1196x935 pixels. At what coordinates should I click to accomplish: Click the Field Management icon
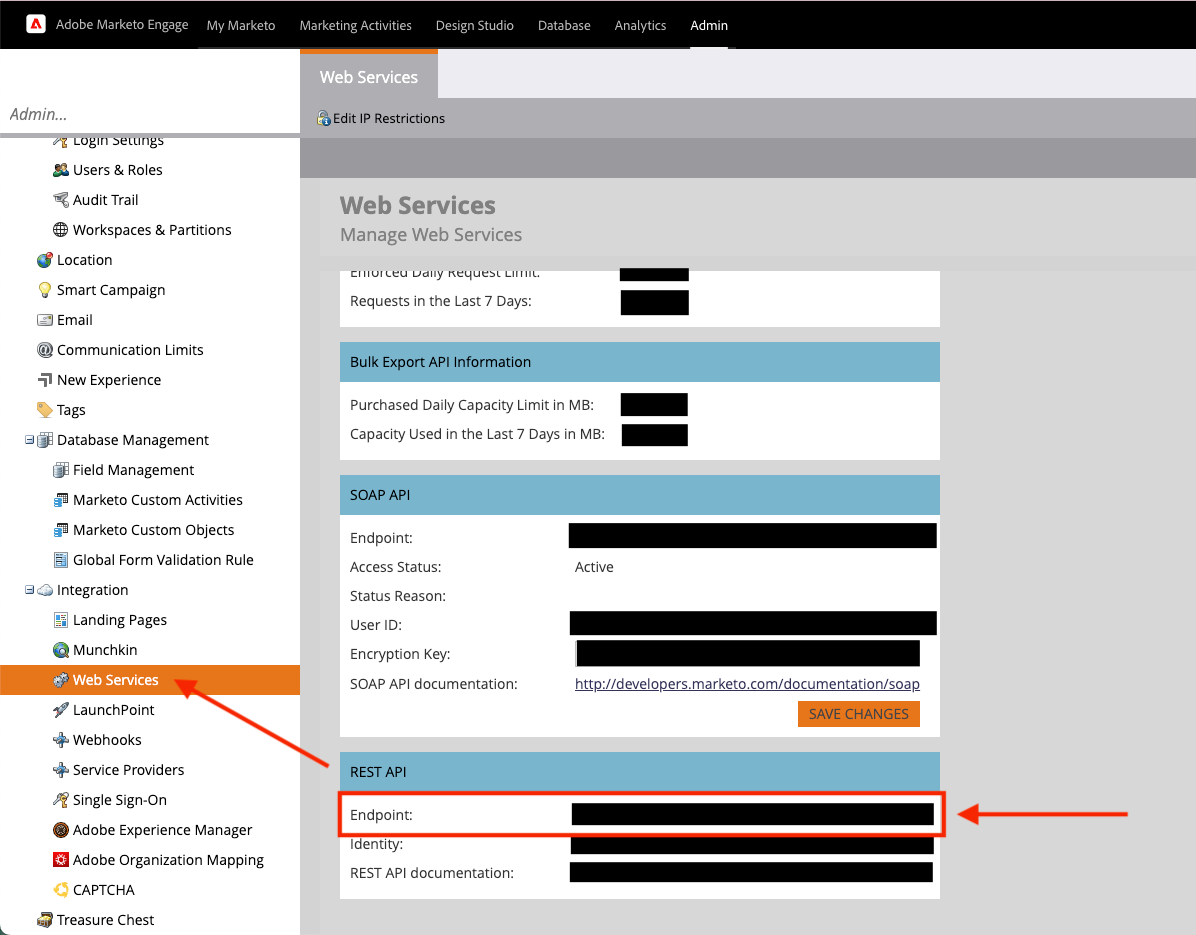61,470
